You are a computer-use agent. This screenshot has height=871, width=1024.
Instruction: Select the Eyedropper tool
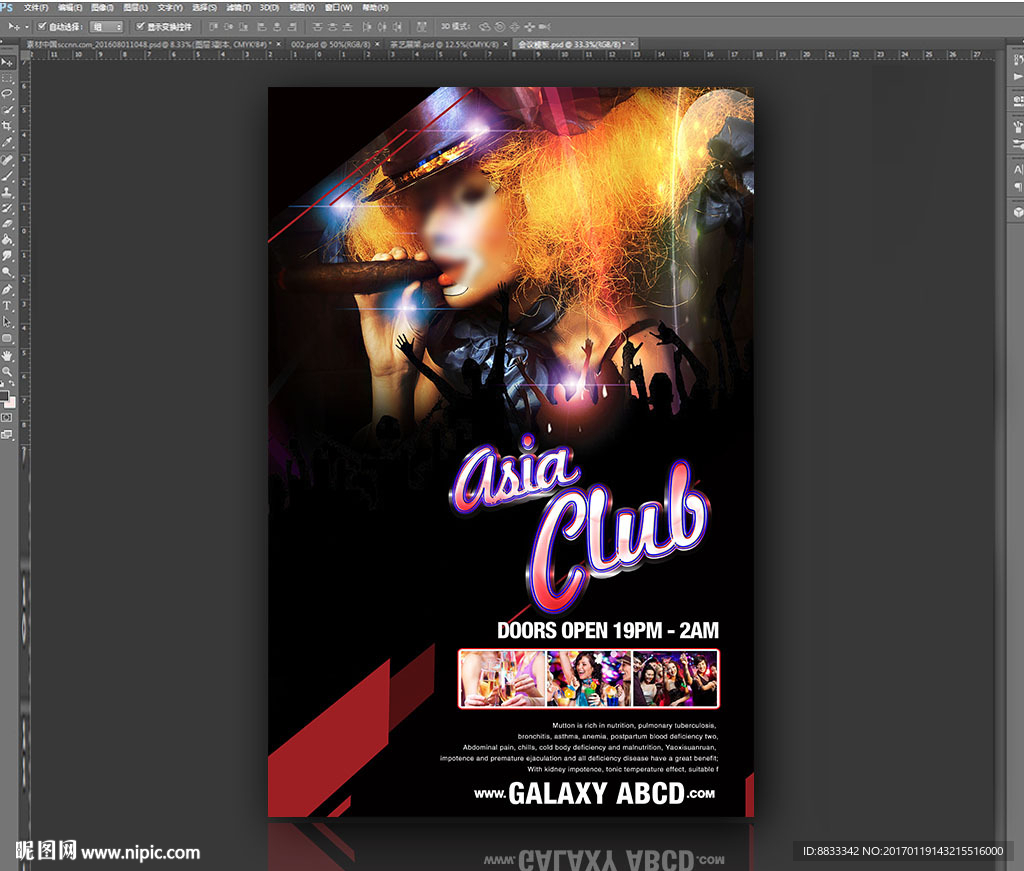click(7, 142)
